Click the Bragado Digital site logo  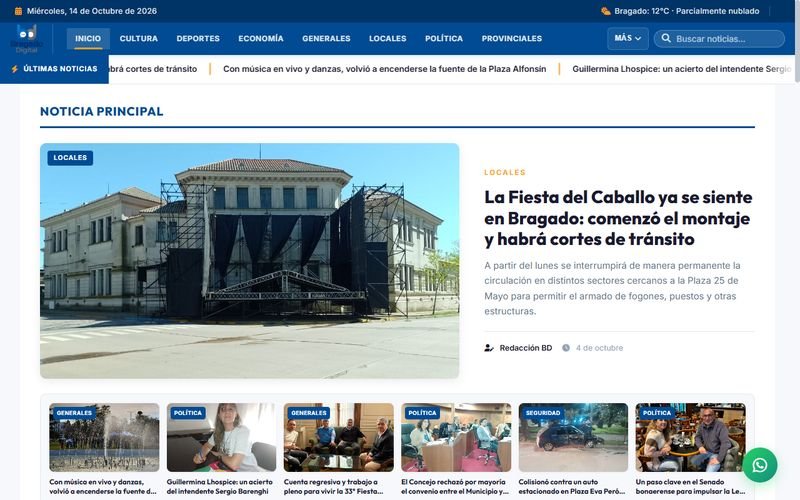tap(27, 38)
